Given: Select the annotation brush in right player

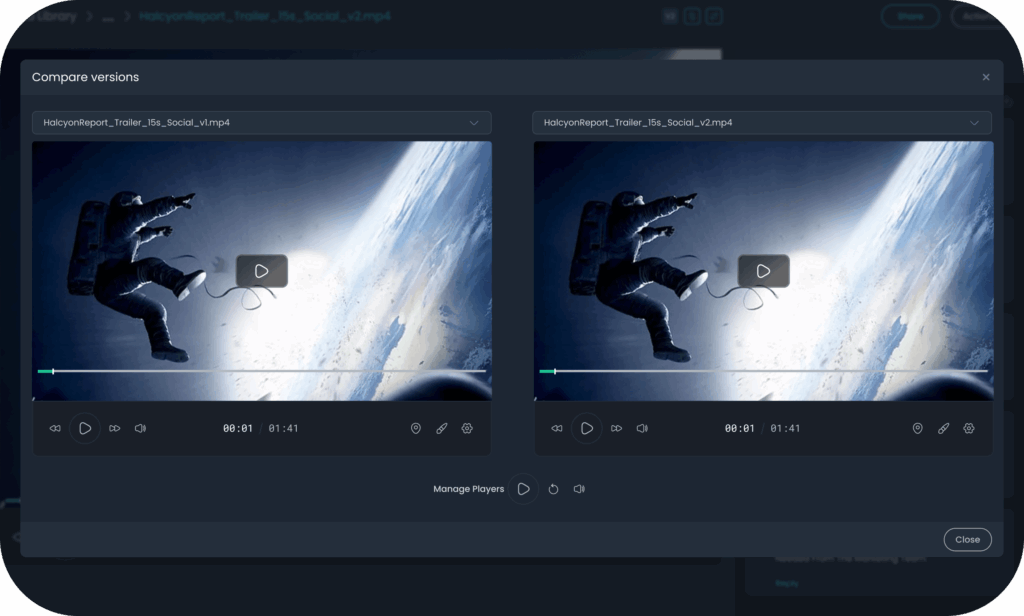Looking at the screenshot, I should point(944,429).
